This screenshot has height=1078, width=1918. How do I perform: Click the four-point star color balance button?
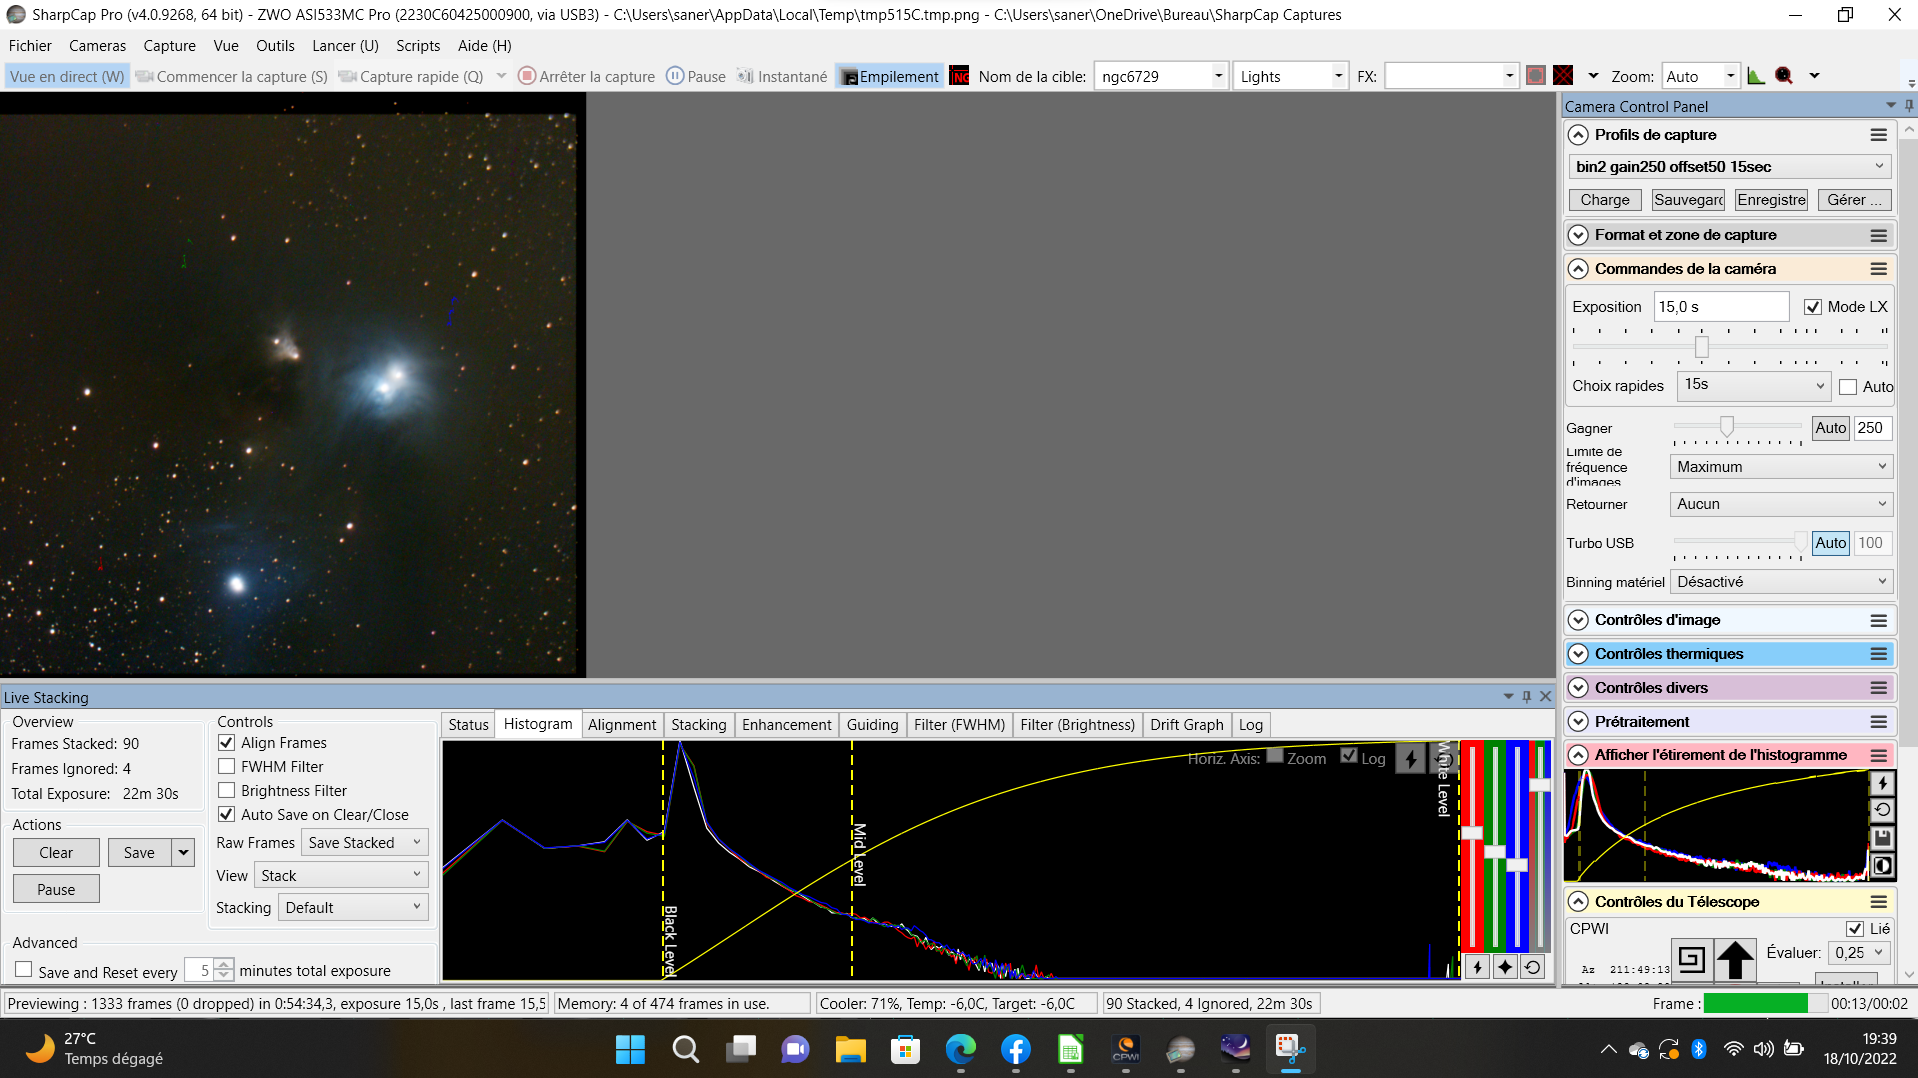pyautogui.click(x=1505, y=967)
